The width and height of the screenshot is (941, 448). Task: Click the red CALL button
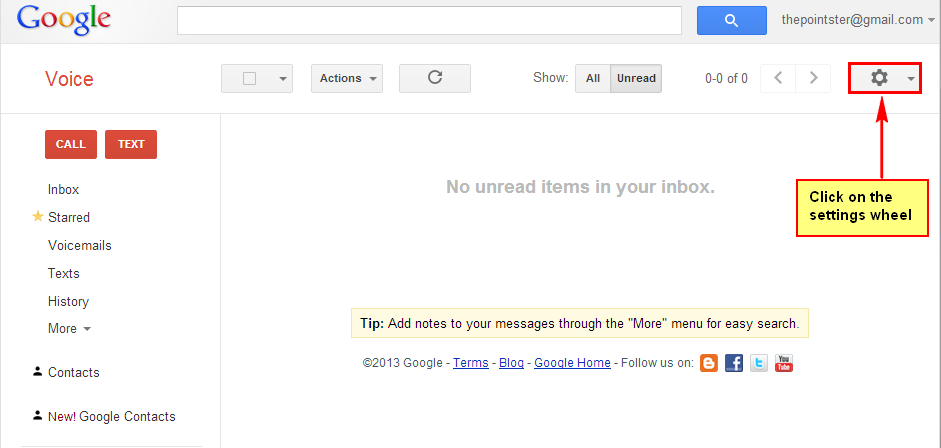pyautogui.click(x=71, y=145)
